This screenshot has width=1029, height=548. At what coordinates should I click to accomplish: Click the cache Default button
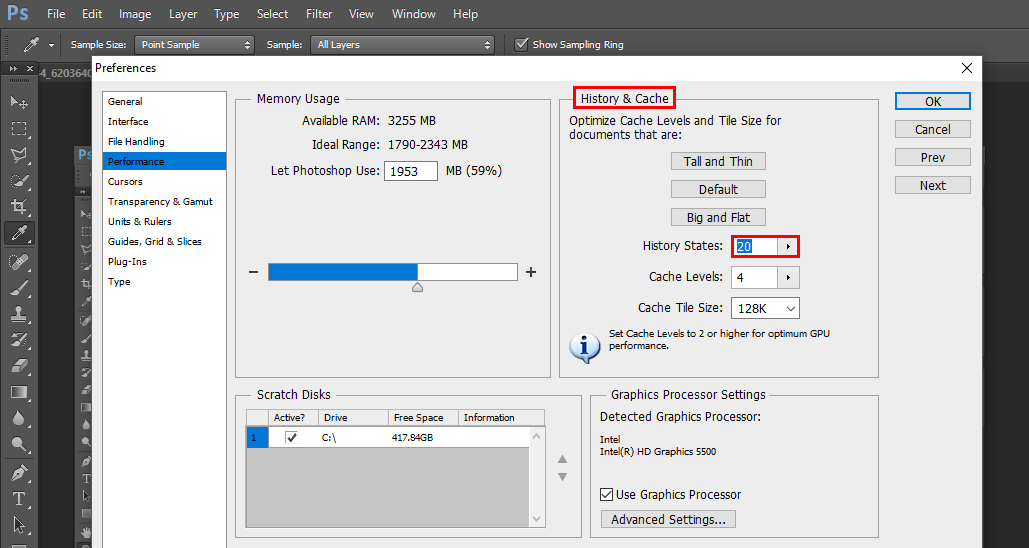coord(718,190)
